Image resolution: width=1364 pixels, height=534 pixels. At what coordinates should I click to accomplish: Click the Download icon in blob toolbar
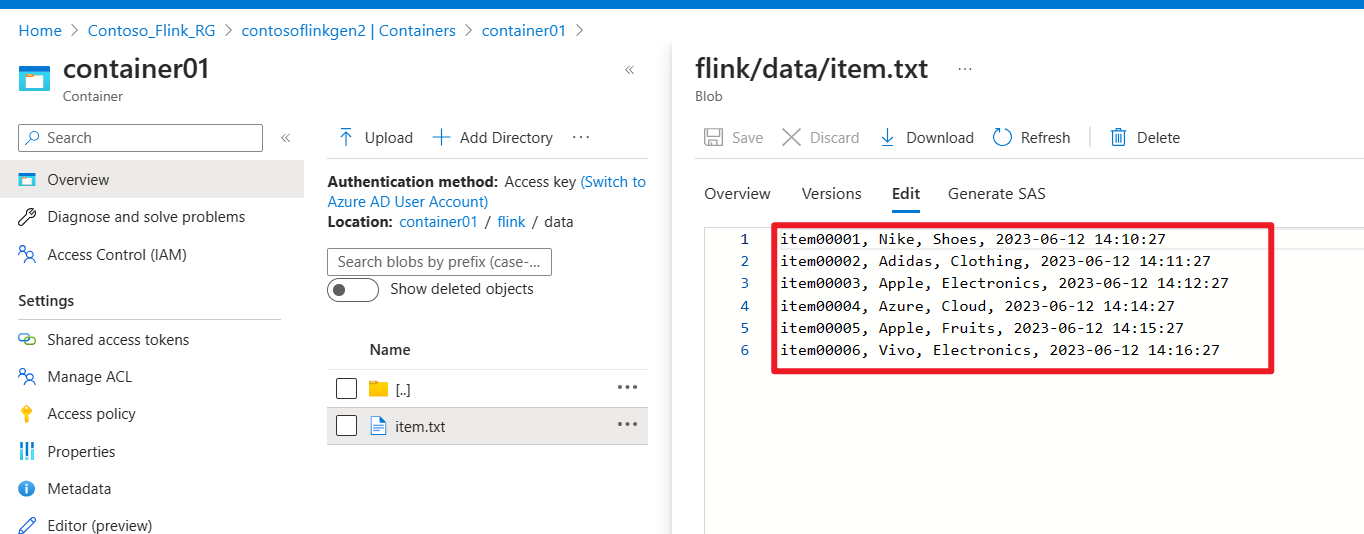point(887,138)
